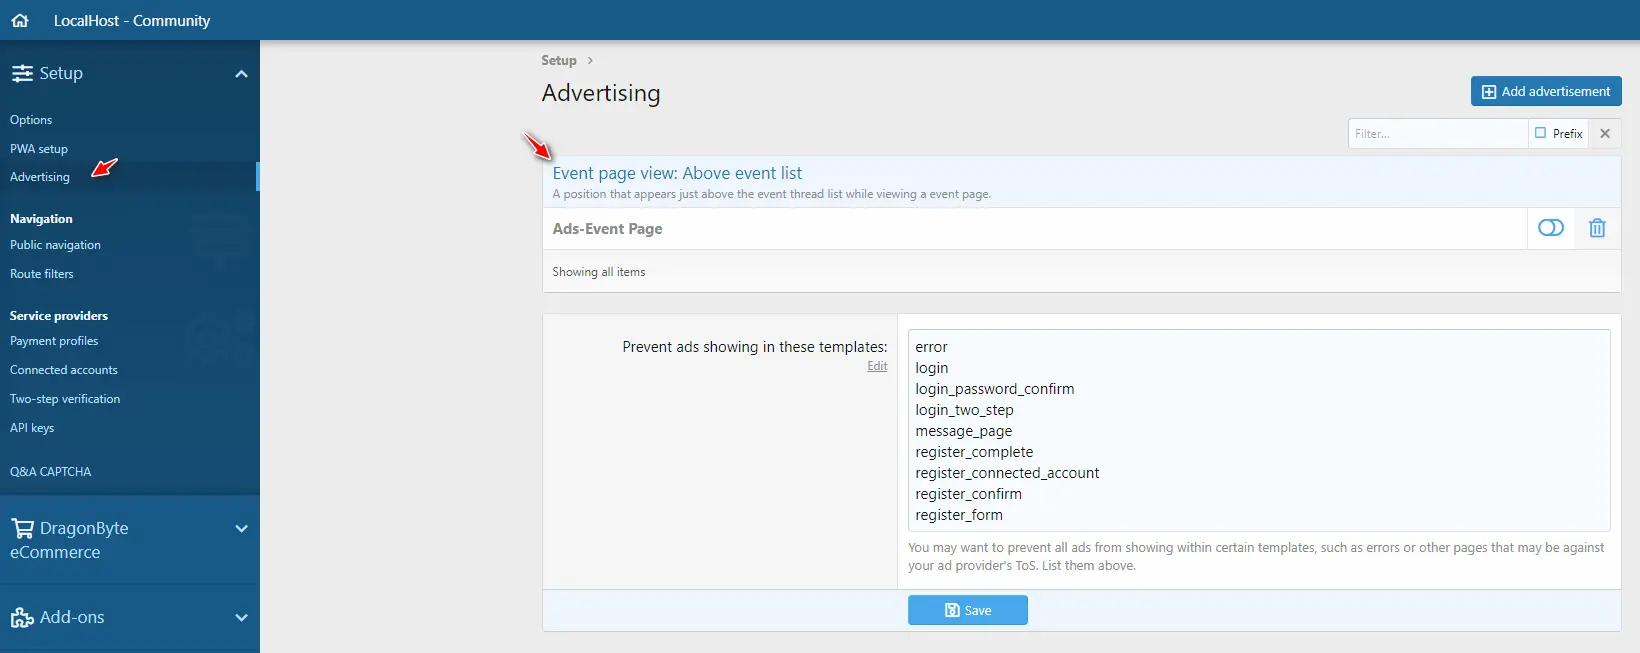The height and width of the screenshot is (653, 1640).
Task: Click the Setup breadcrumb link
Action: point(559,60)
